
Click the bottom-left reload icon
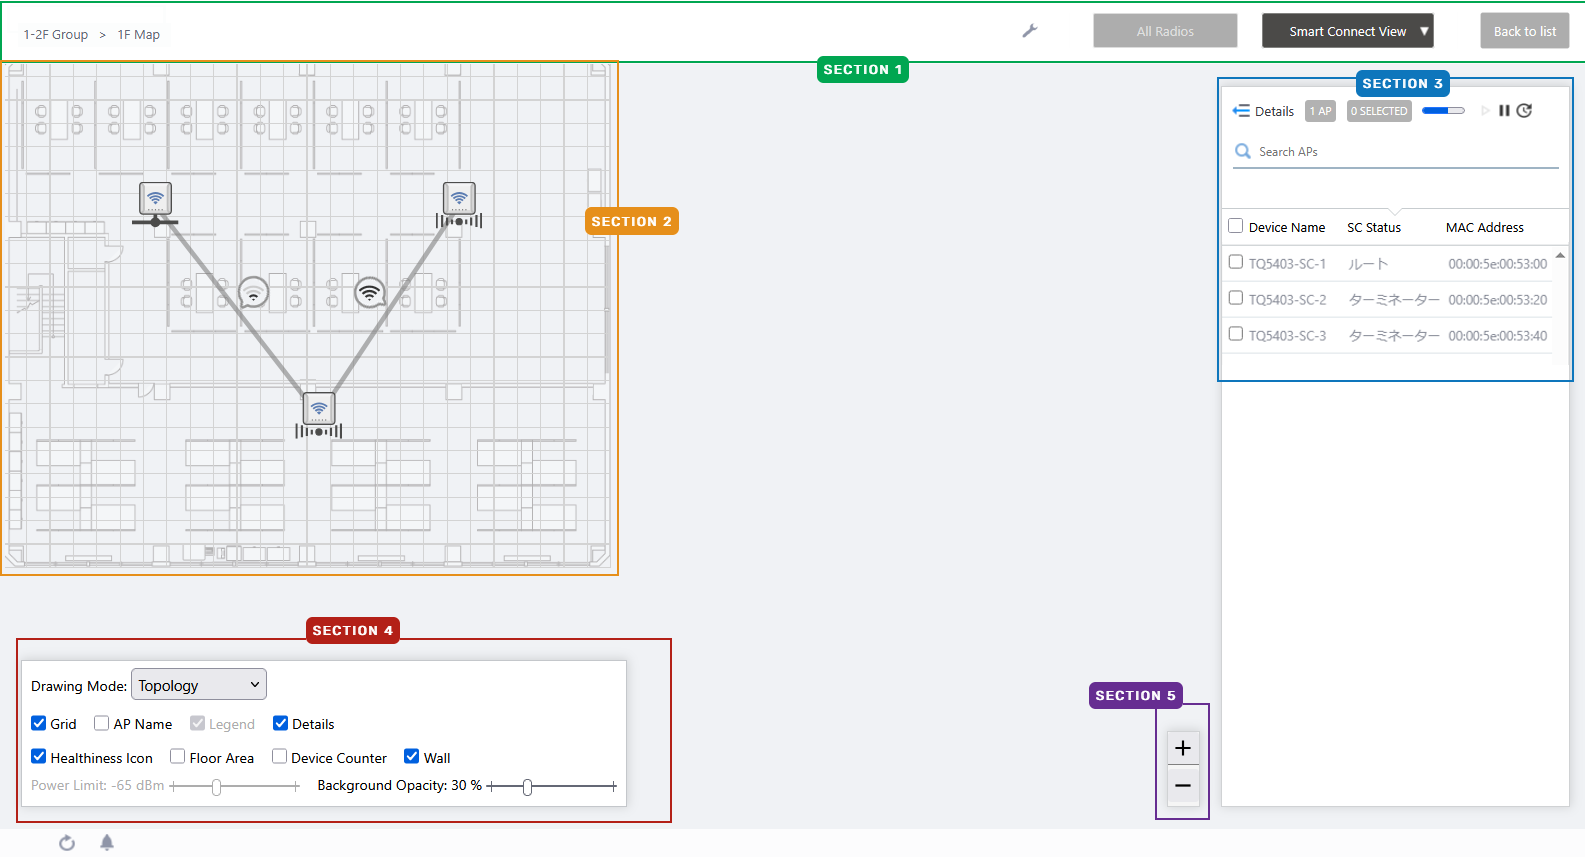(x=67, y=843)
